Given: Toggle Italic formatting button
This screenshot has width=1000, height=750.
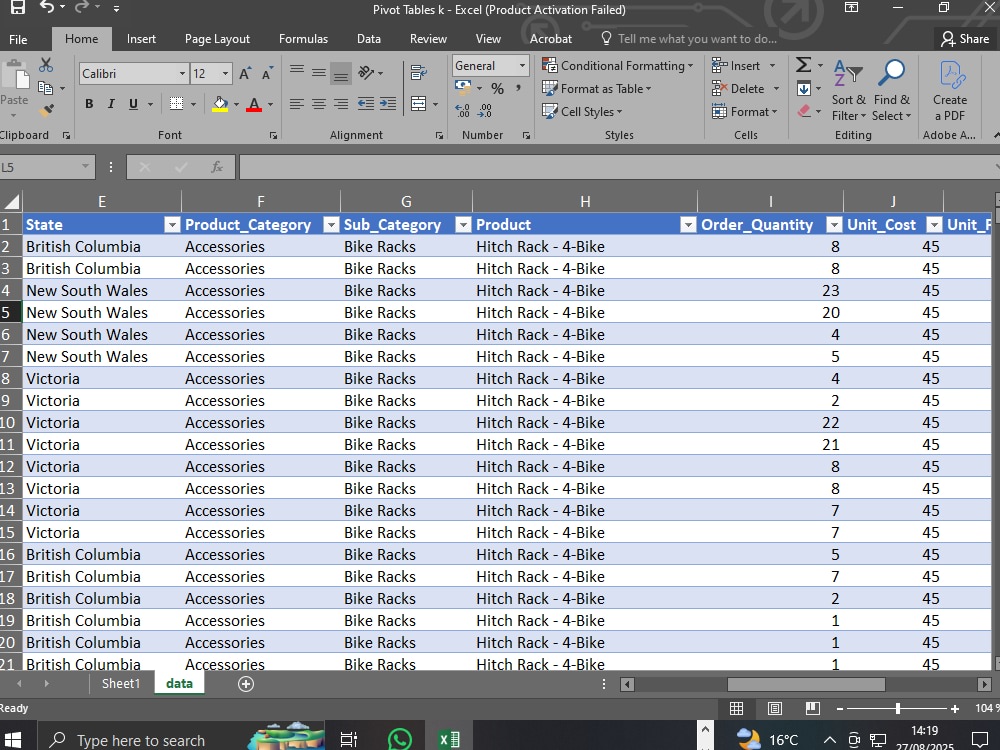Looking at the screenshot, I should [x=111, y=104].
